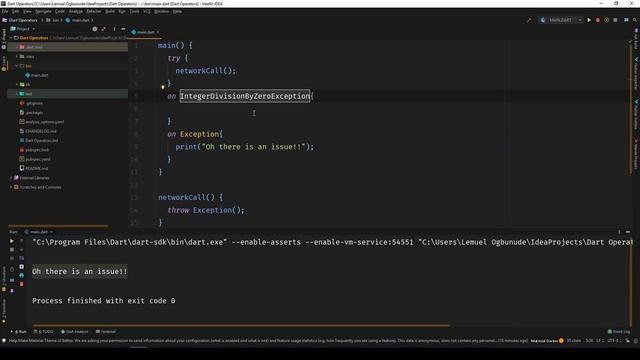Open the Run tool window tab at bottom
This screenshot has height=360, width=640.
tap(19, 331)
